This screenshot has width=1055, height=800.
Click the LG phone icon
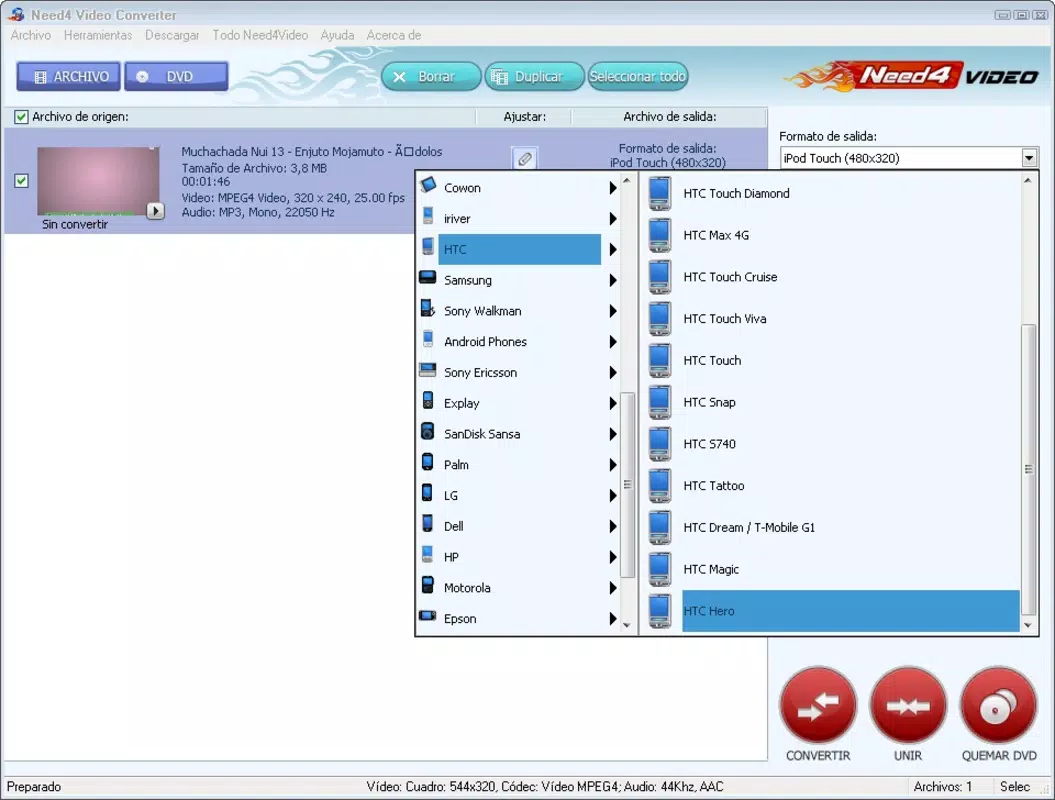pyautogui.click(x=428, y=493)
